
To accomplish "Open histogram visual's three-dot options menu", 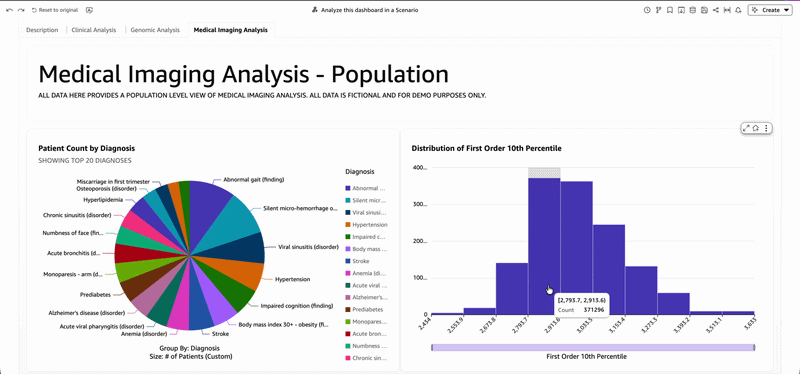I will [x=766, y=128].
